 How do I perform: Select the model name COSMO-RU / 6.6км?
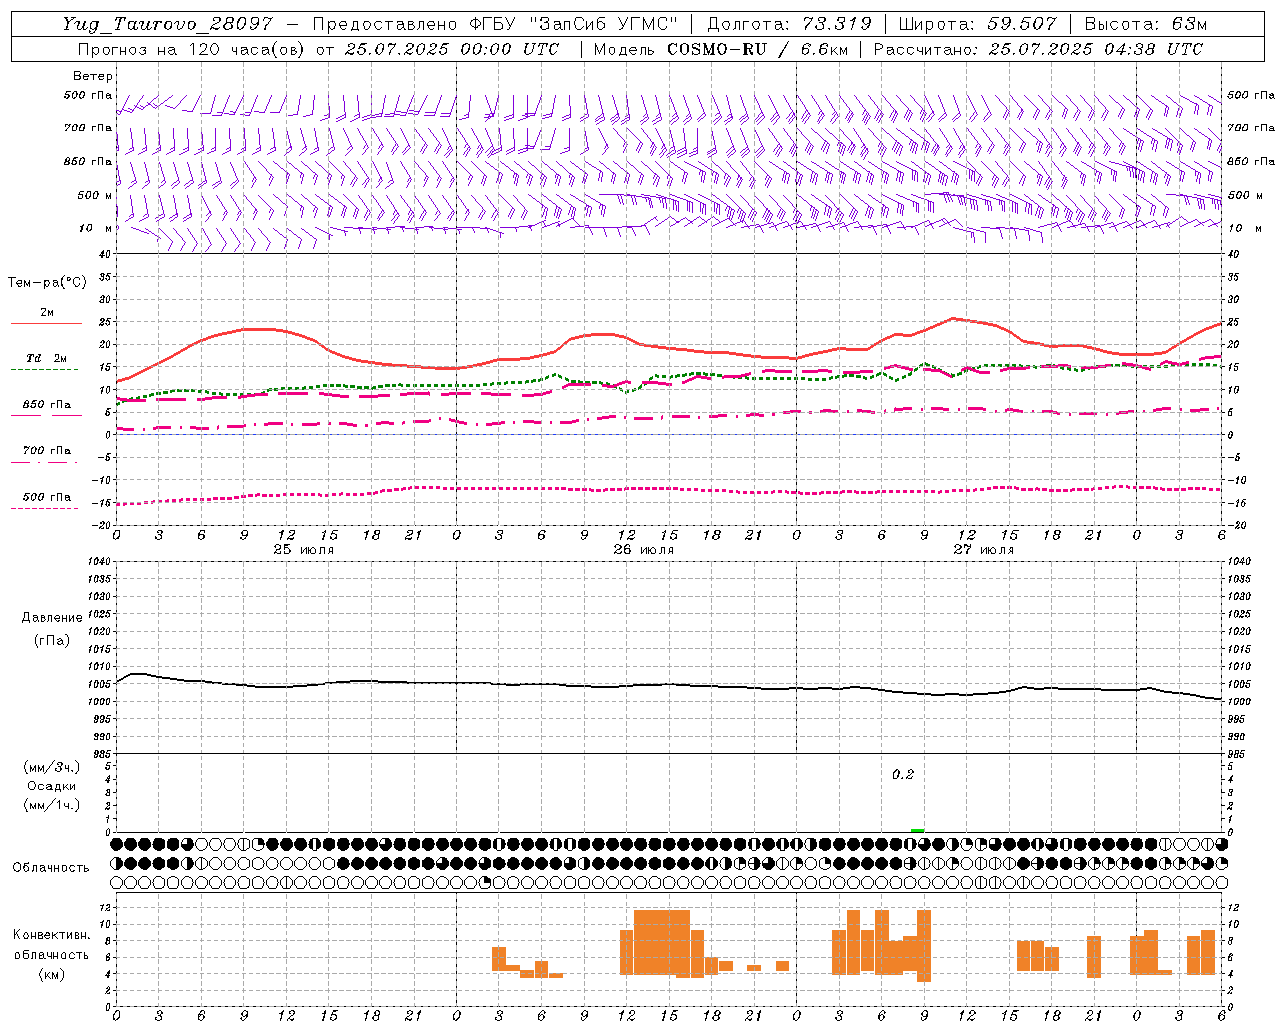[757, 49]
